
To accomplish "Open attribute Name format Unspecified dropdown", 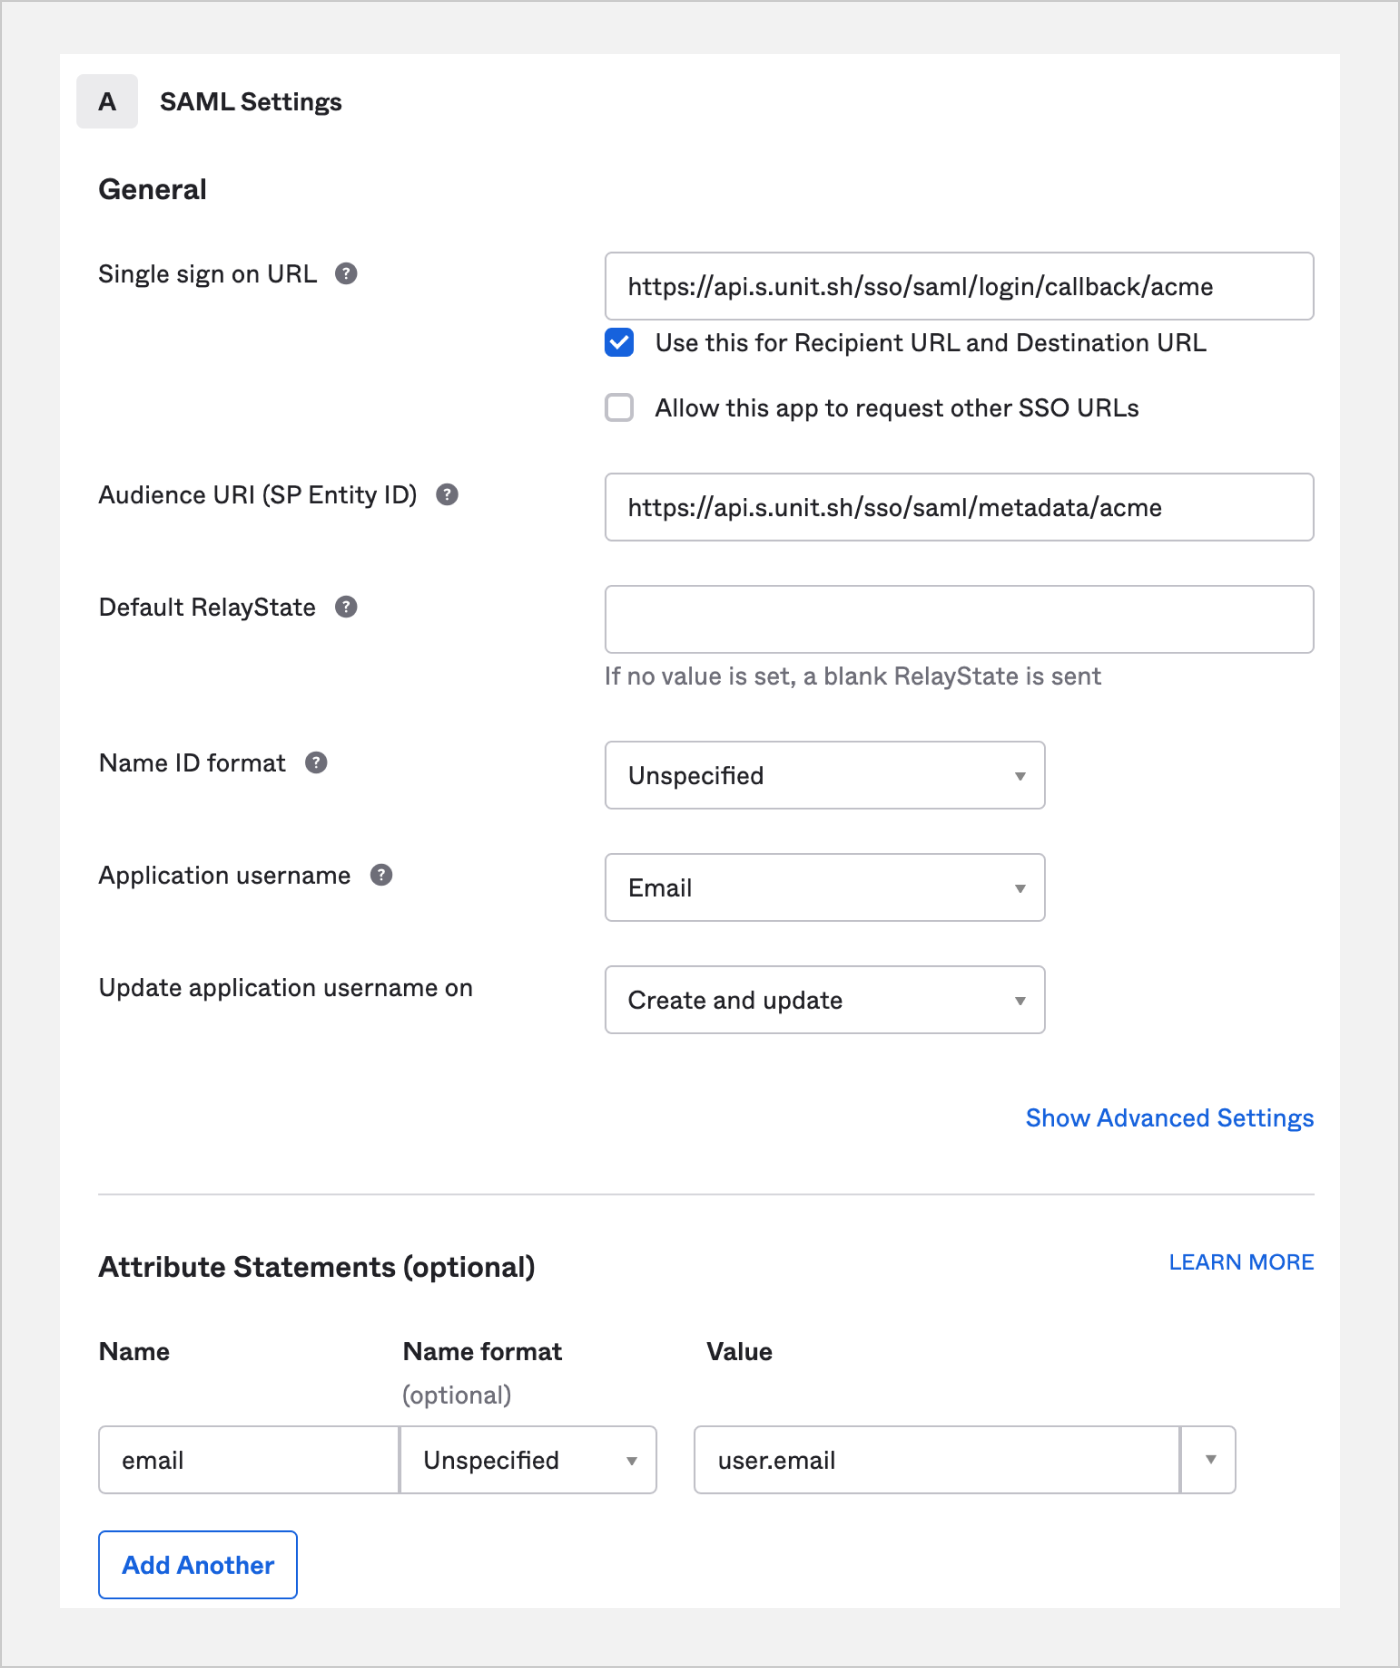I will coord(528,1460).
